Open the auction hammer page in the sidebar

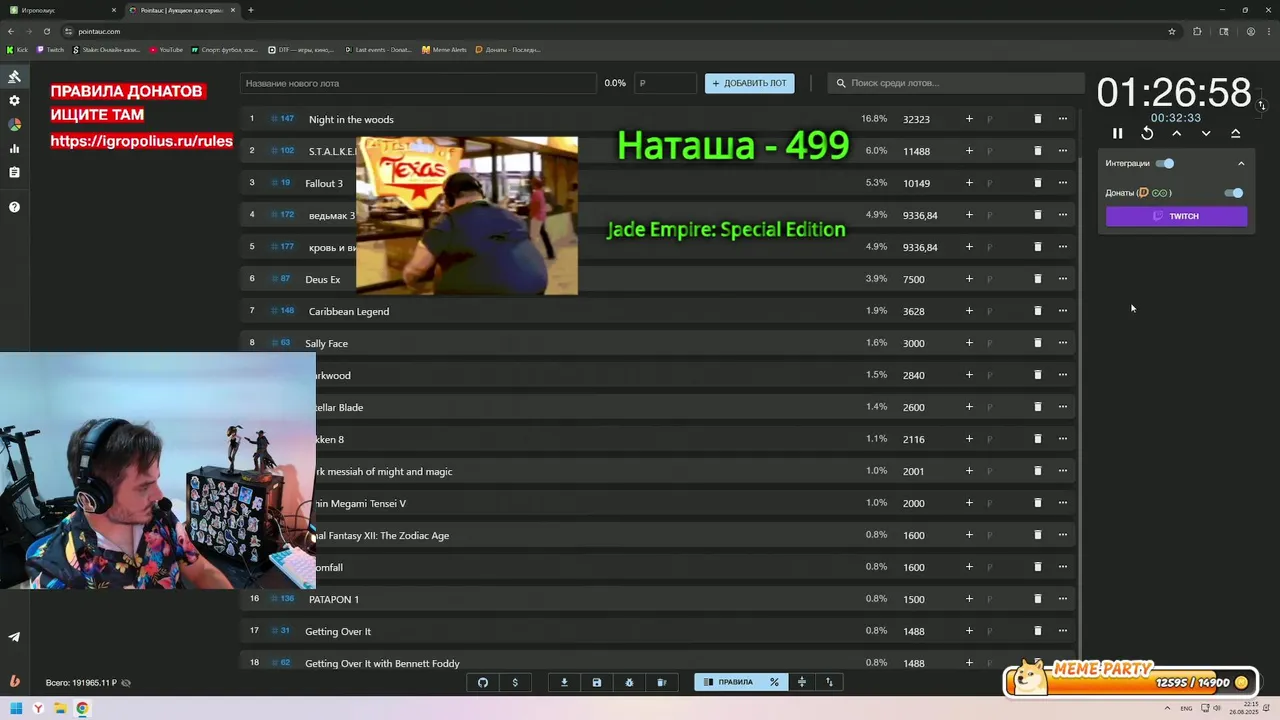click(14, 77)
